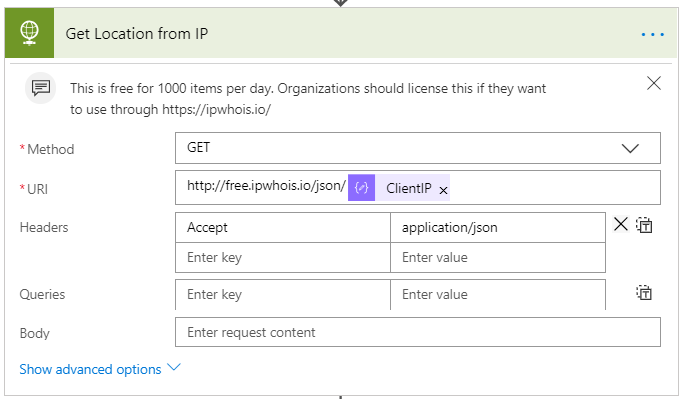The height and width of the screenshot is (399, 685).
Task: Delete the Accept header row
Action: point(620,225)
